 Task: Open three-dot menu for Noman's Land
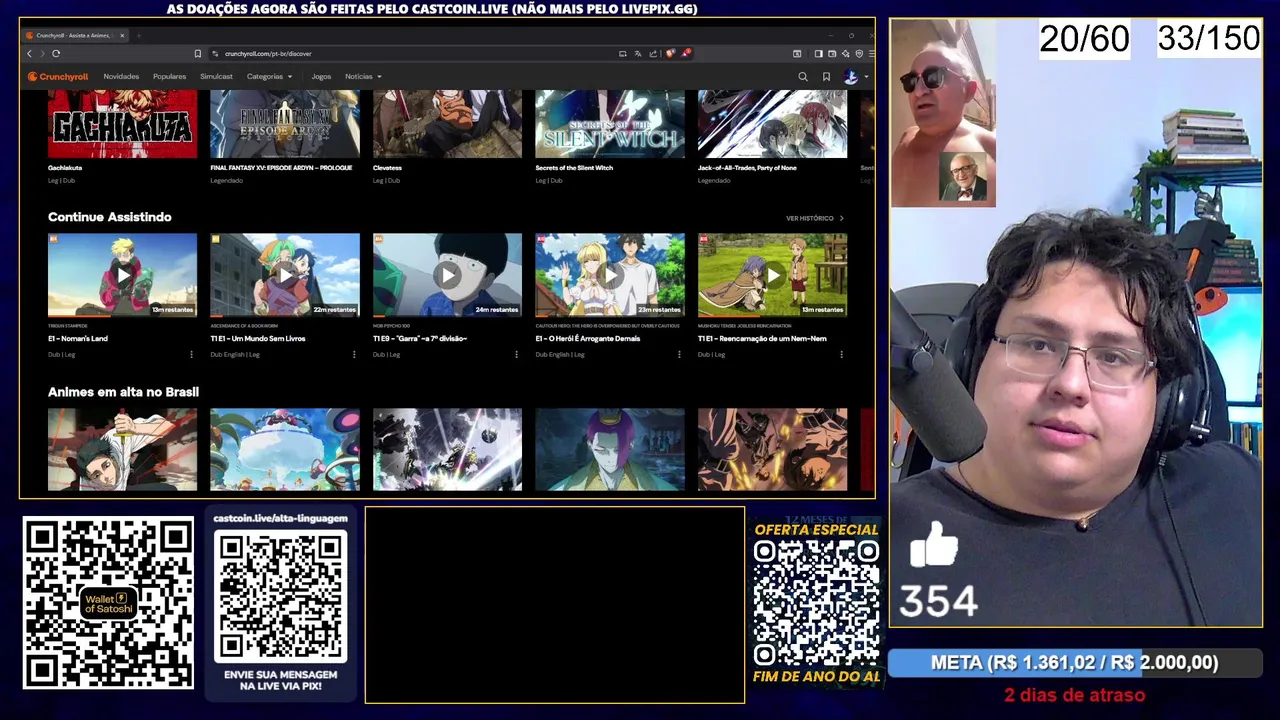click(191, 354)
